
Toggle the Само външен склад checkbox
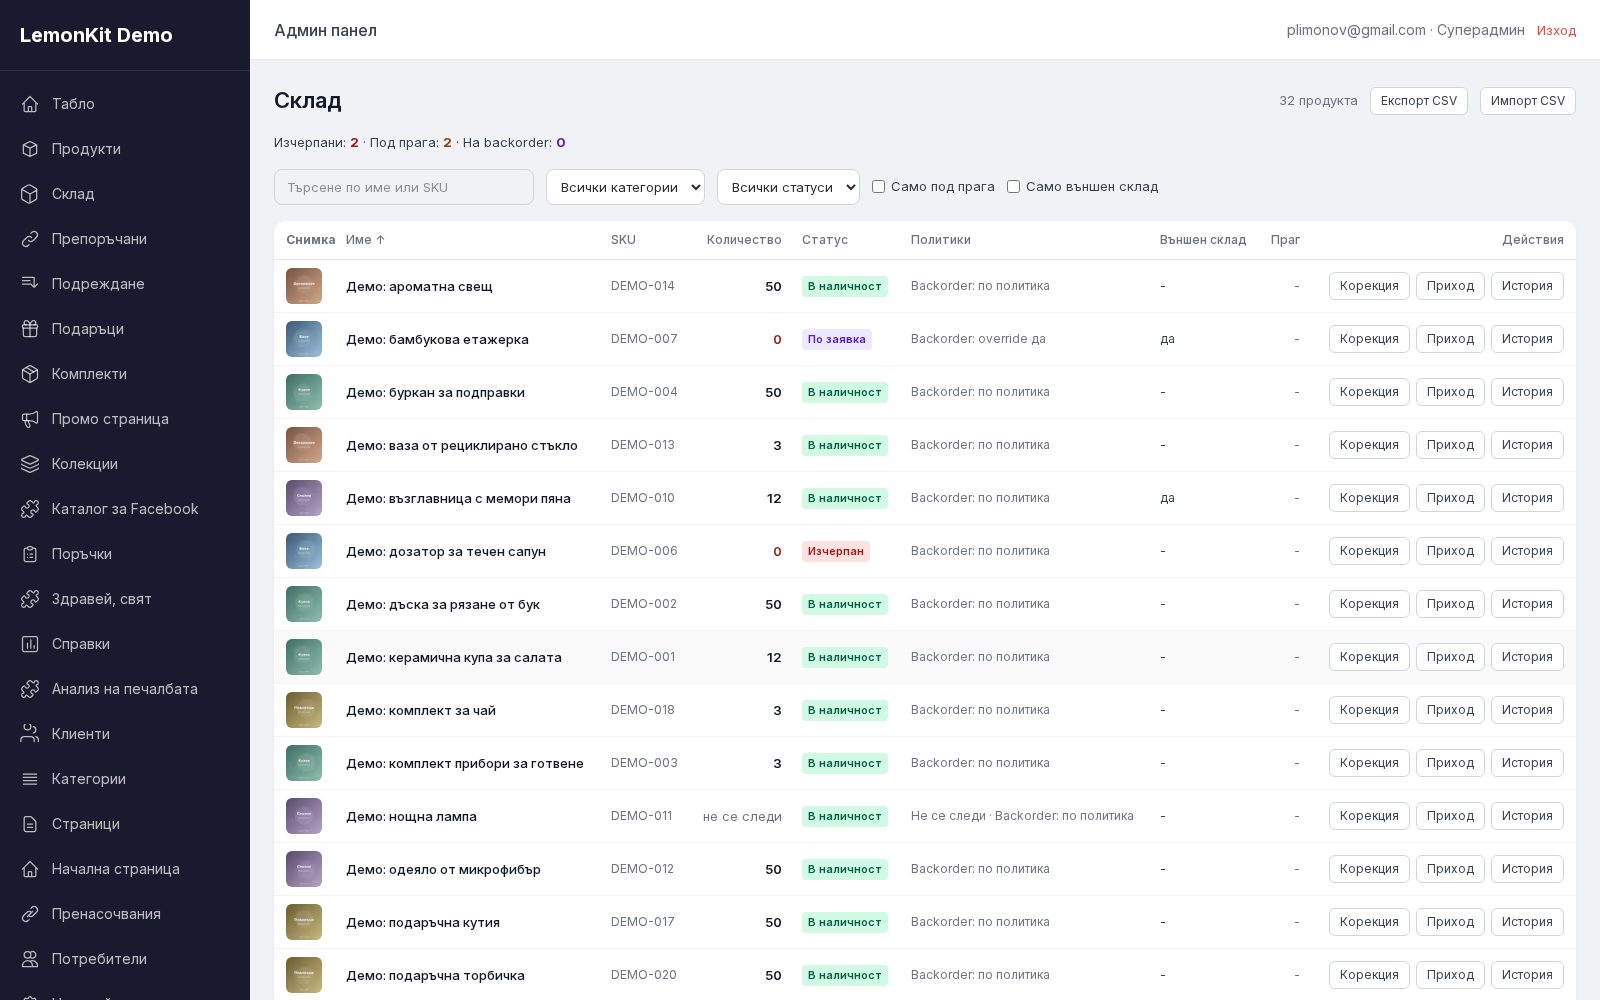pyautogui.click(x=1013, y=187)
